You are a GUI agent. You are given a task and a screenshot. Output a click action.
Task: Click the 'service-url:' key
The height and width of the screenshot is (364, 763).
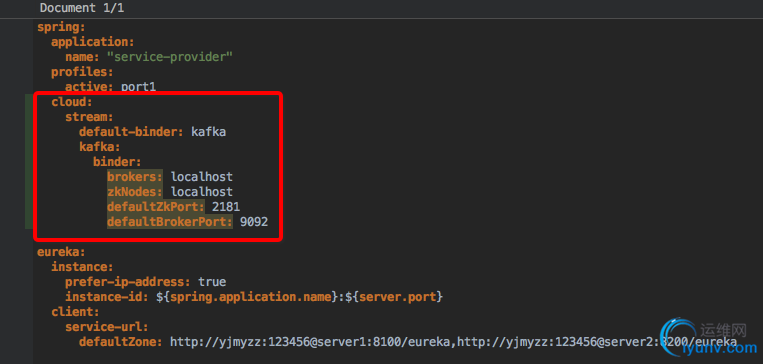click(107, 327)
